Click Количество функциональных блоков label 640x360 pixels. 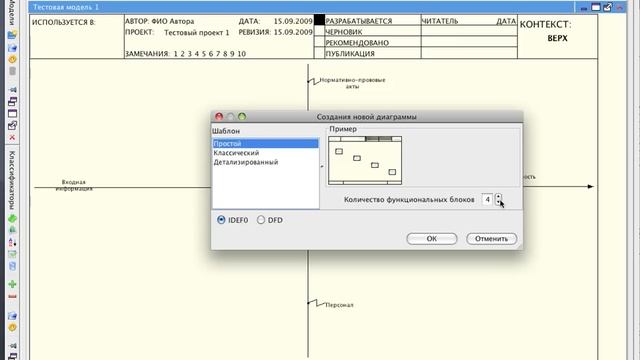(409, 200)
